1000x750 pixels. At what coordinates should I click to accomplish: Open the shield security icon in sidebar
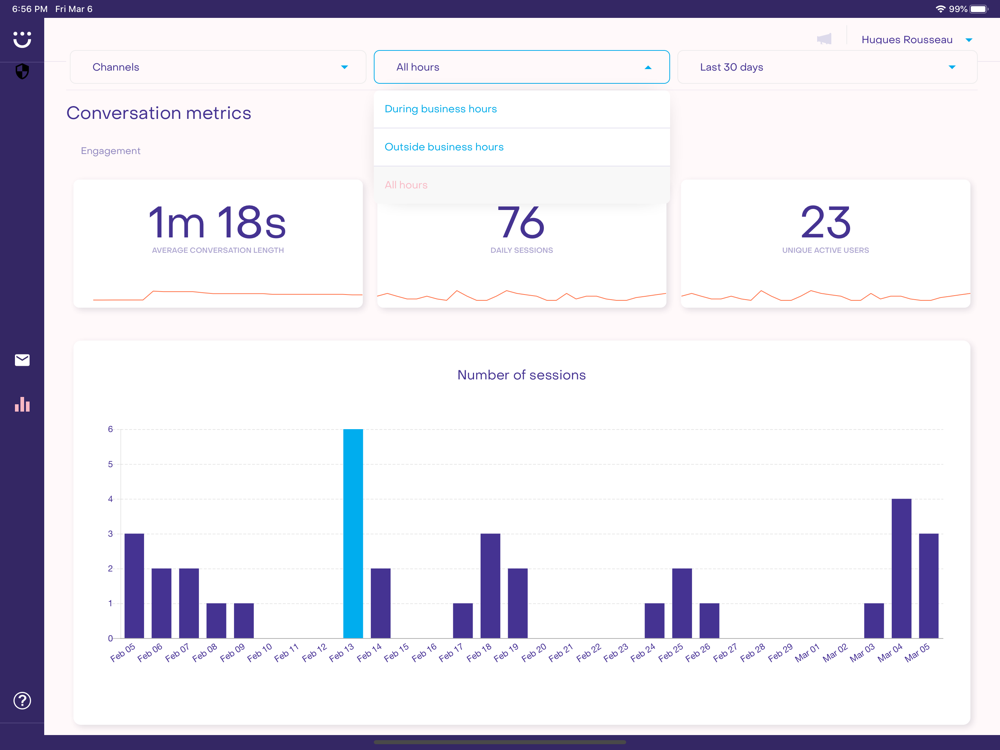pyautogui.click(x=22, y=72)
